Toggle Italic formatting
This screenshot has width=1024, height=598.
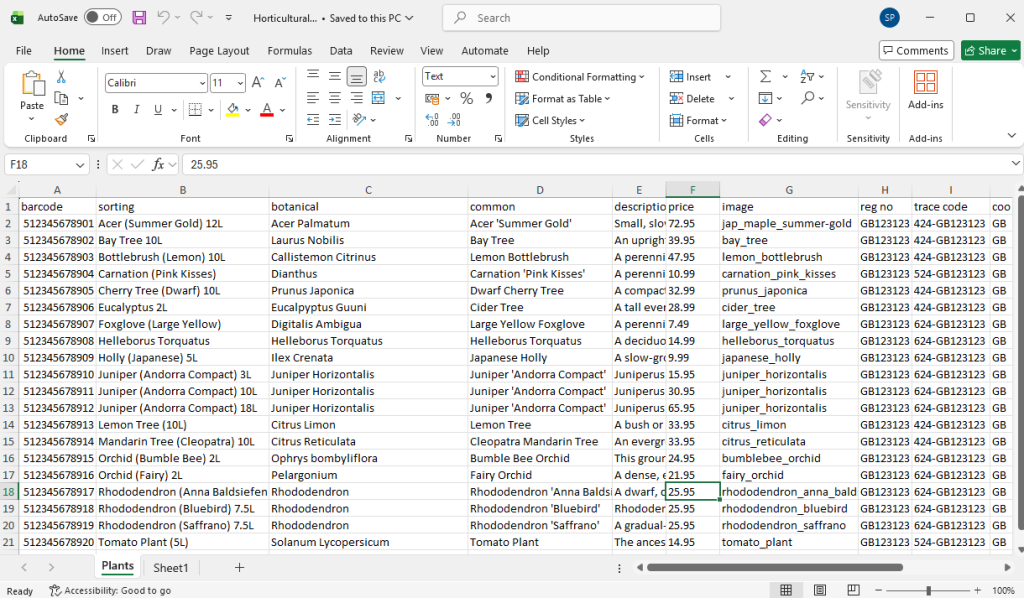(136, 109)
